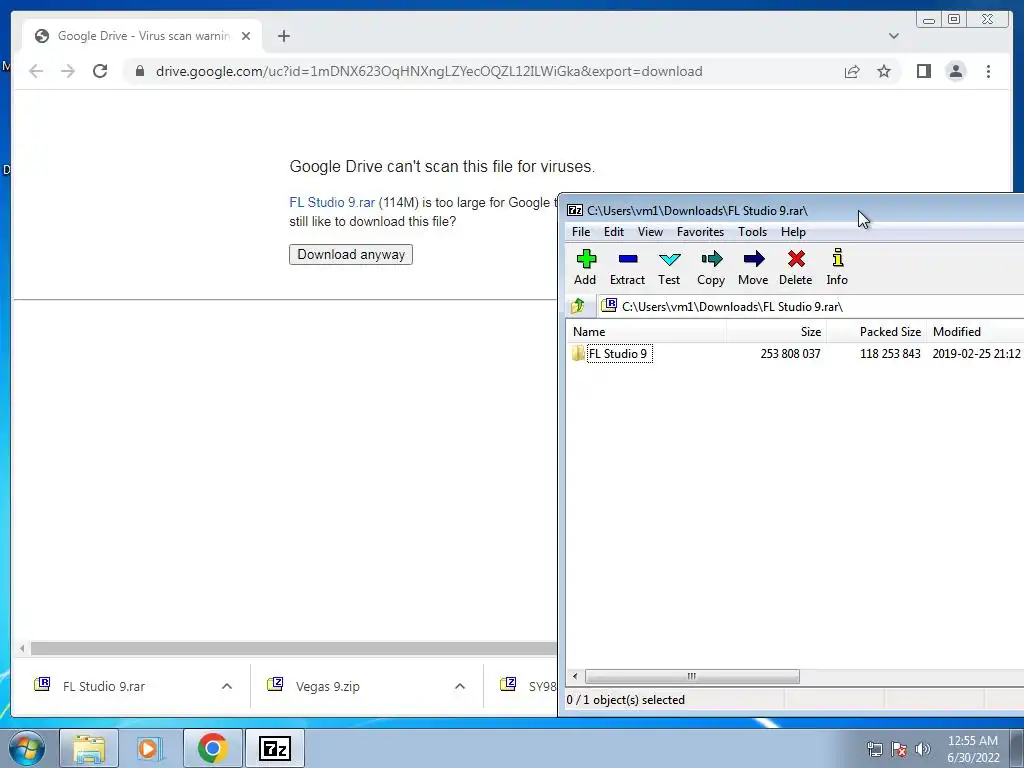1024x768 pixels.
Task: Click the Copy icon in 7-Zip toolbar
Action: pyautogui.click(x=711, y=268)
